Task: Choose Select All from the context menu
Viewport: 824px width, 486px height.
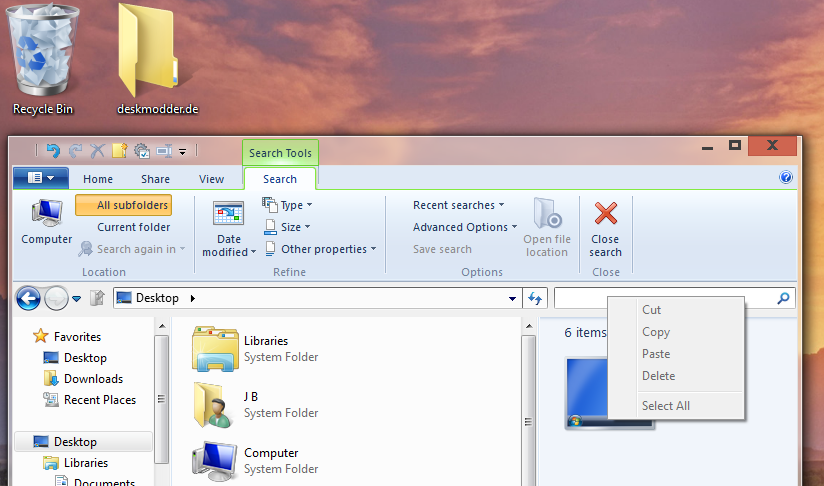Action: pyautogui.click(x=677, y=406)
